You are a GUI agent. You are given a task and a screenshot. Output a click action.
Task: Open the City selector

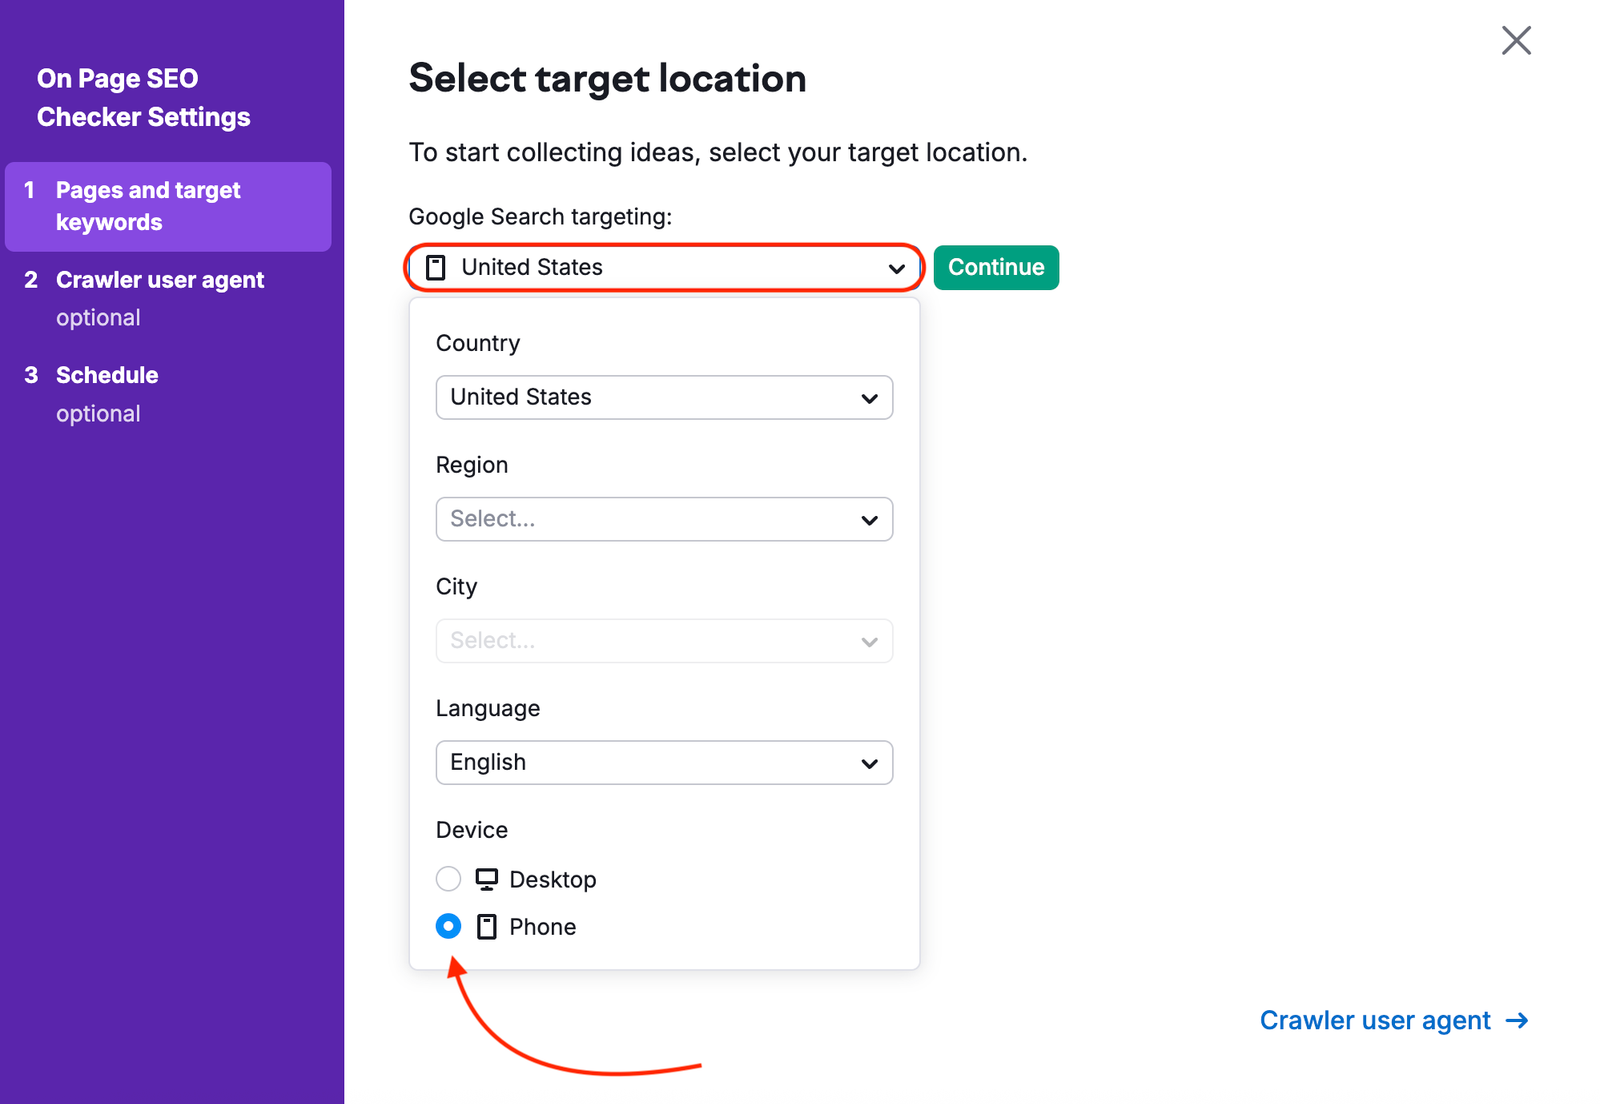coord(663,641)
